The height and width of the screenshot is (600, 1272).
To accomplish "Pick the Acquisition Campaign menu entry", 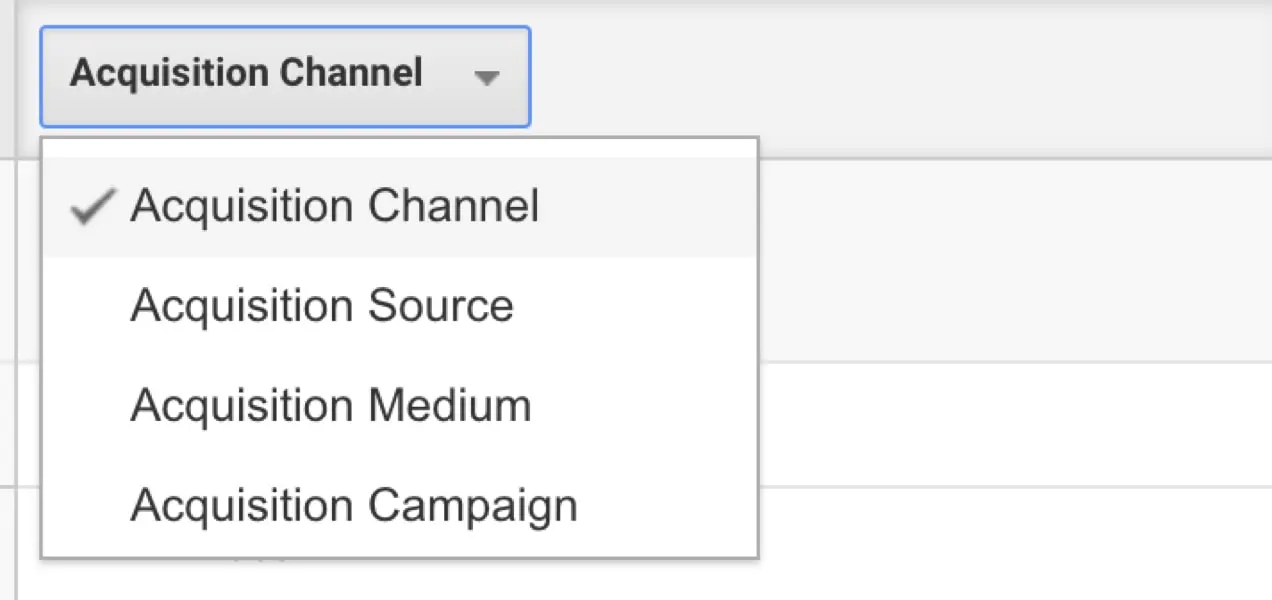I will (x=353, y=506).
